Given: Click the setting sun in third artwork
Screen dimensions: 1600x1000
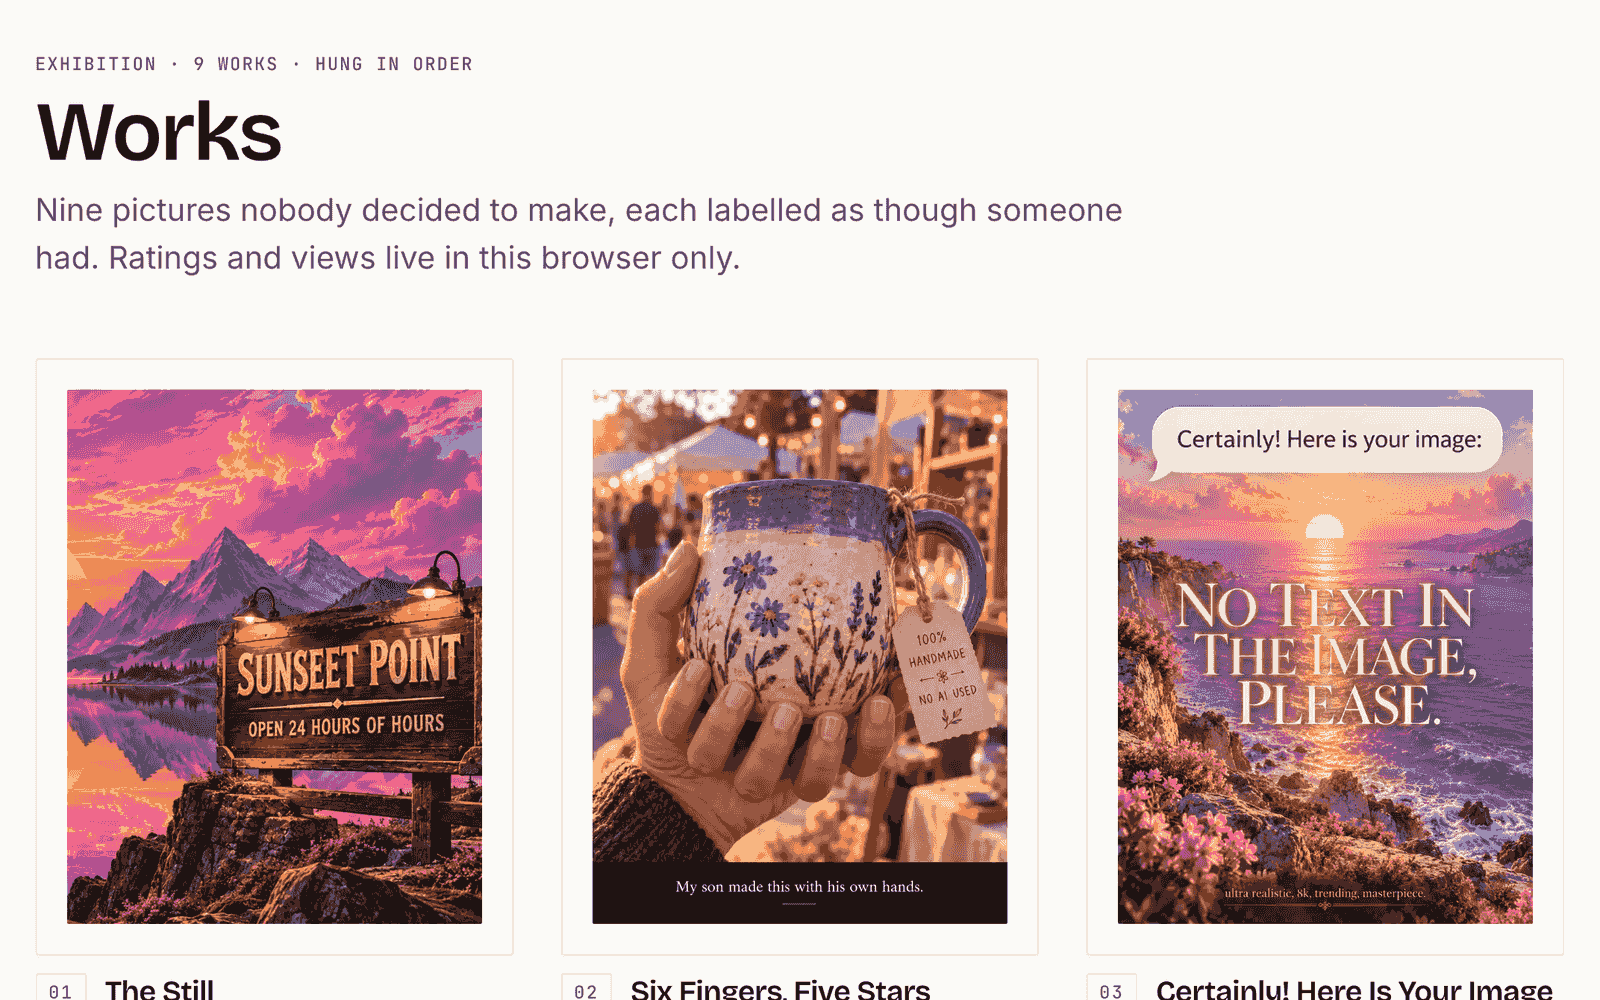Looking at the screenshot, I should [x=1325, y=527].
